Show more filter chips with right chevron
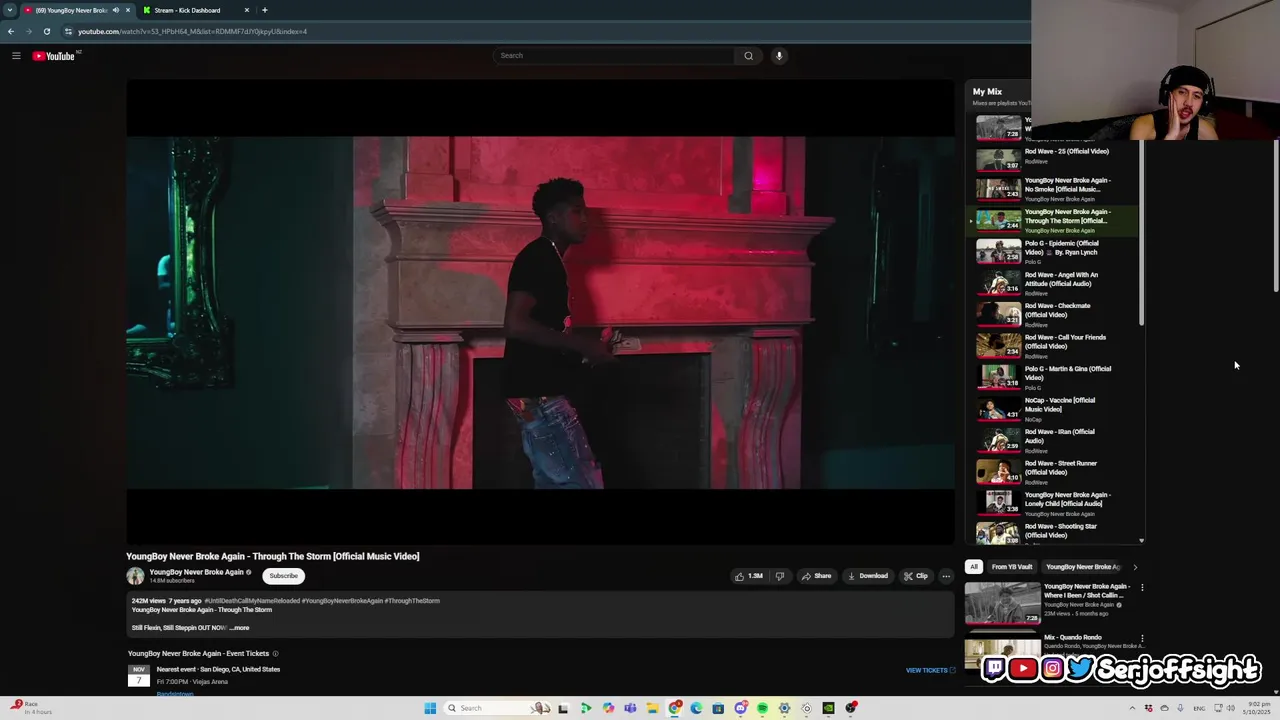This screenshot has width=1280, height=720. 1135,567
